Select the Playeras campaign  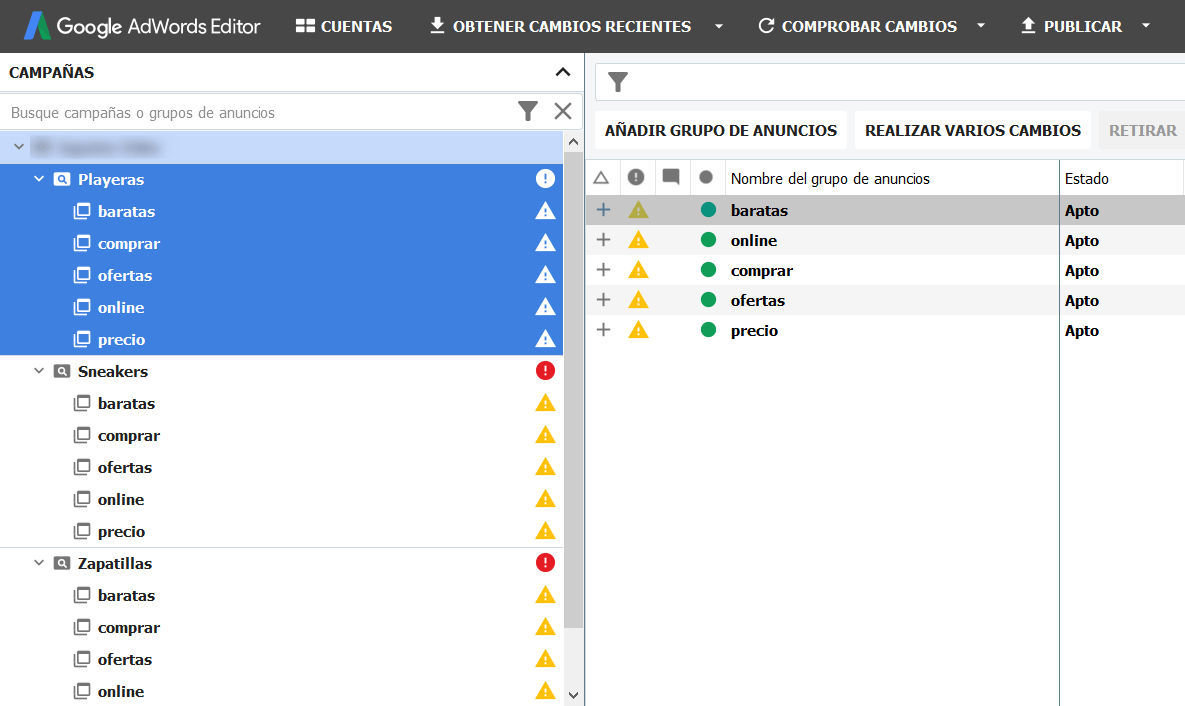111,180
